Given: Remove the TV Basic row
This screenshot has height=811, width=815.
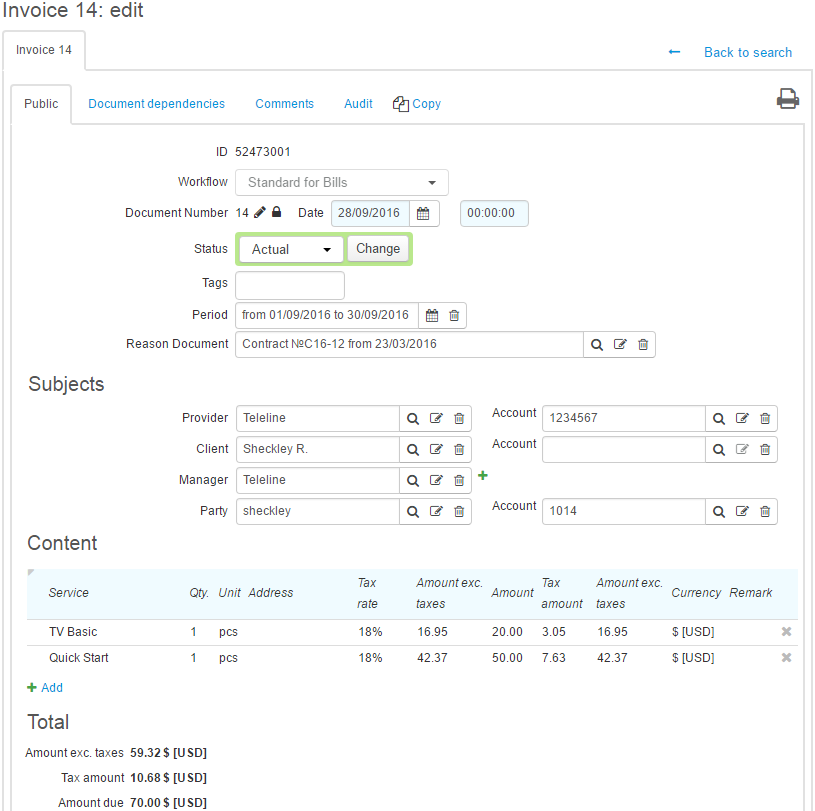Looking at the screenshot, I should [786, 632].
